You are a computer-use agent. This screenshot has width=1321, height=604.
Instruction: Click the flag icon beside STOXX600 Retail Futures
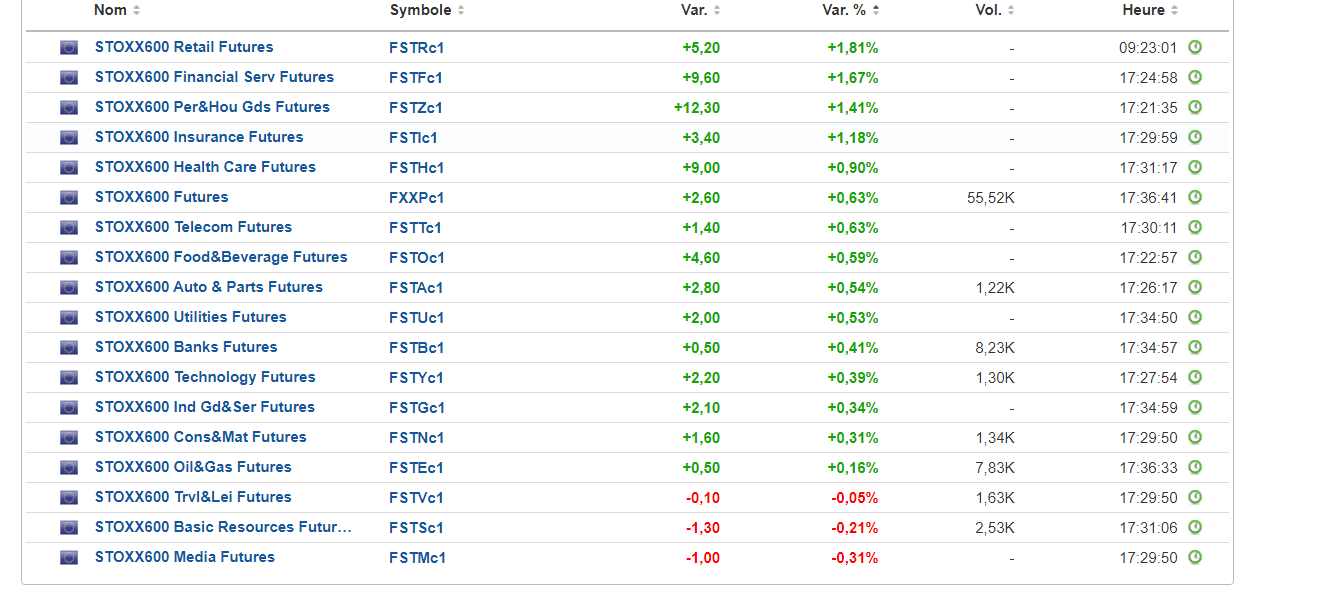tap(69, 47)
